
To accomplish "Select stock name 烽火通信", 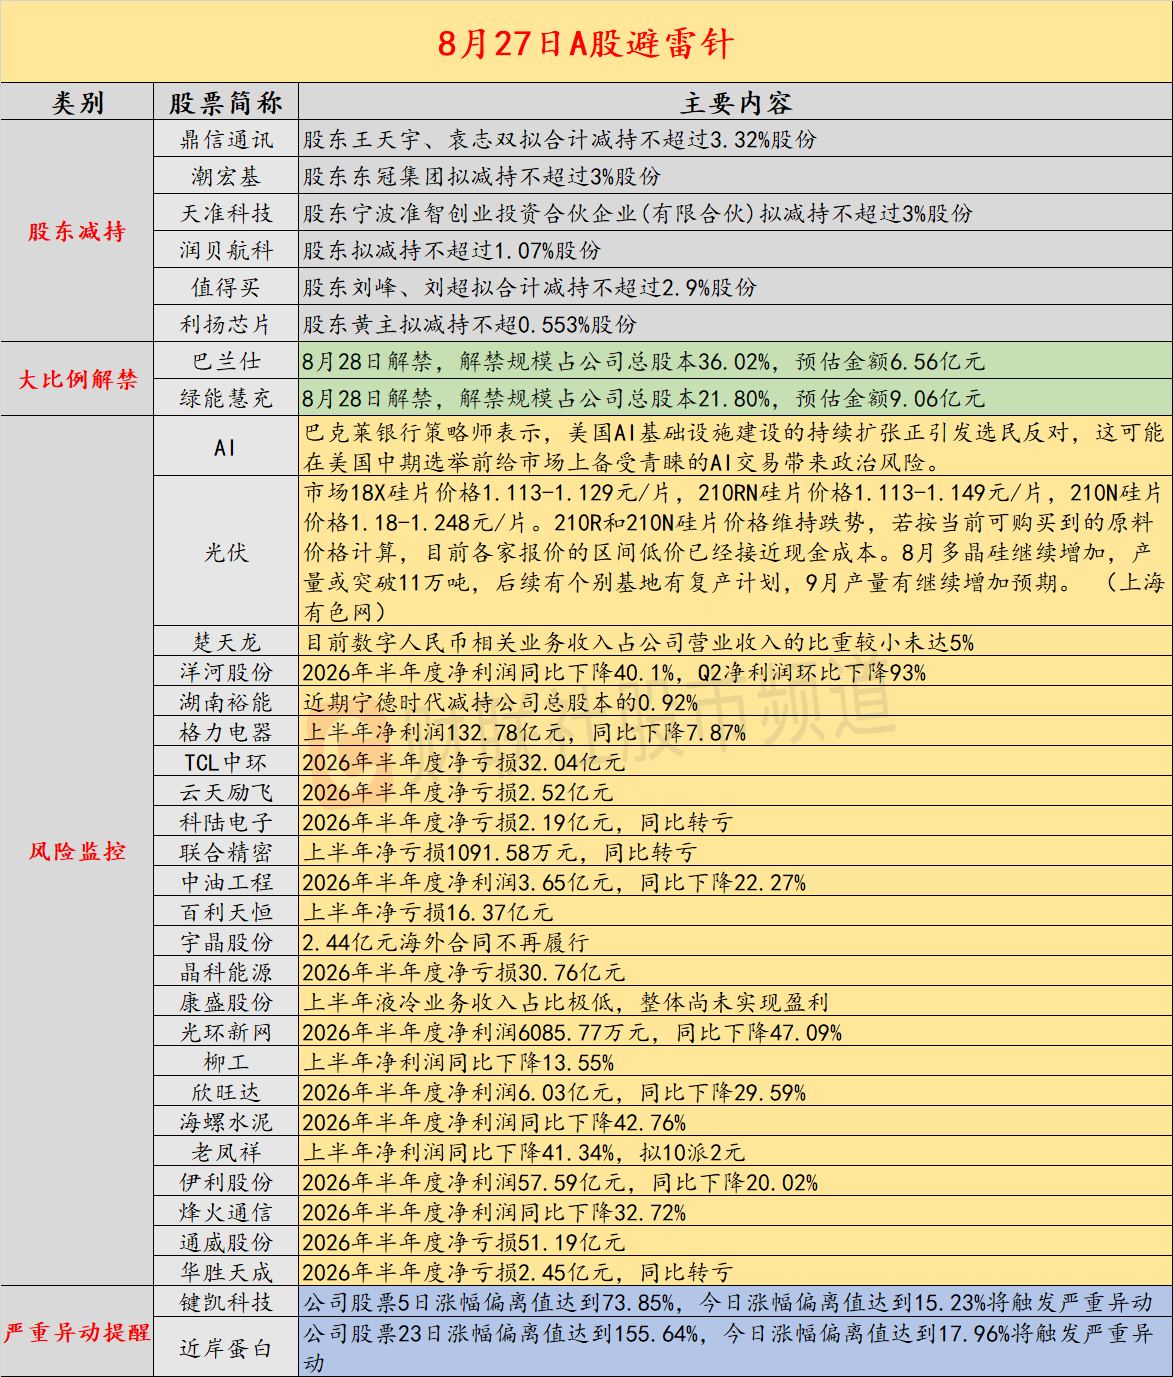I will tap(226, 1212).
